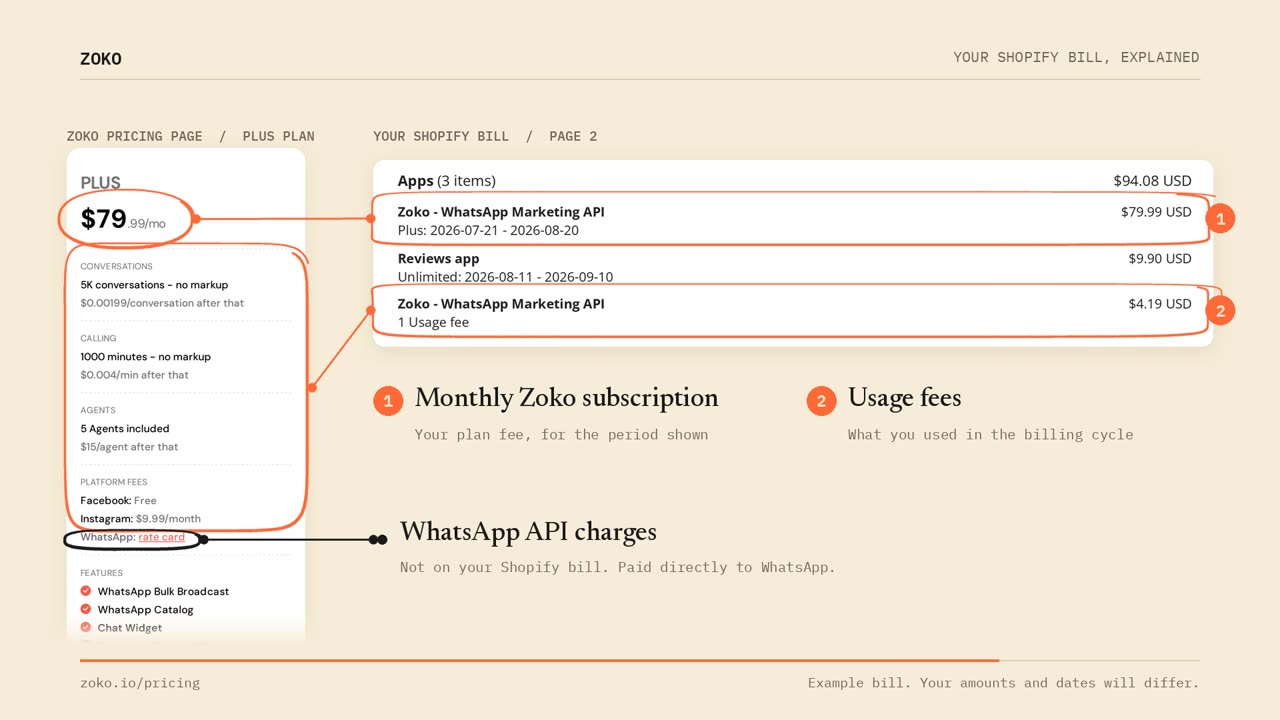Click the 'Instagram: $9.99/month' fee

pos(140,518)
